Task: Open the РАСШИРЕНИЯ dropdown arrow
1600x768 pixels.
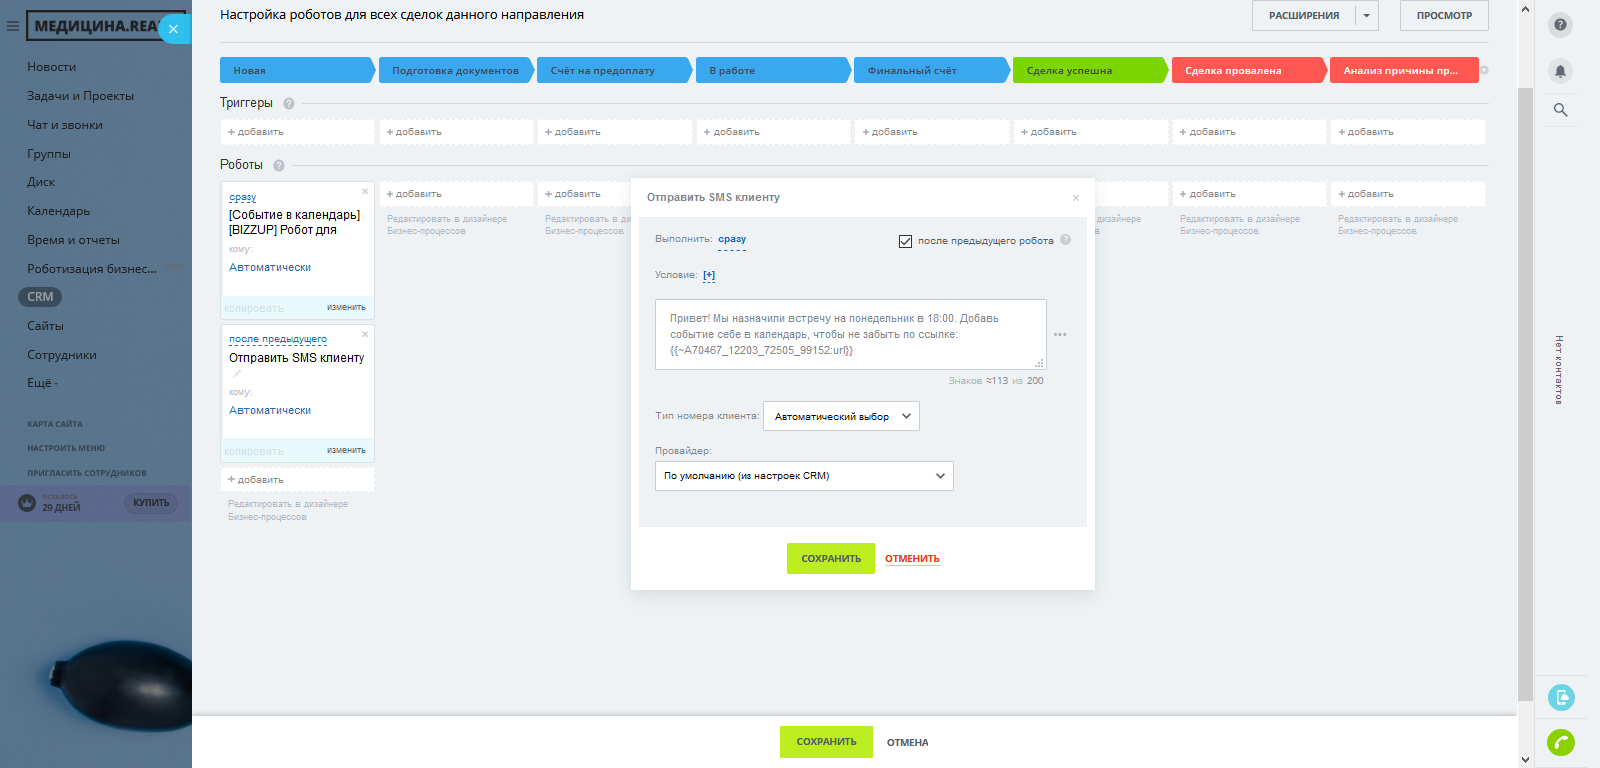Action: (x=1367, y=16)
